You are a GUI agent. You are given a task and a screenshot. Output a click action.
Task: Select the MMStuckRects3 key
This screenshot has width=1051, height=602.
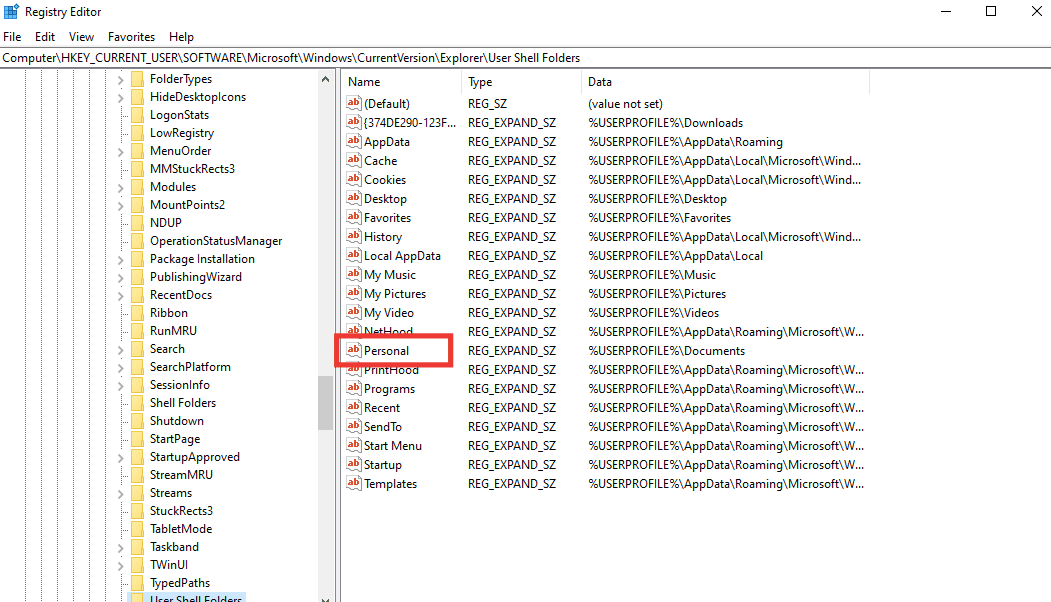coord(192,169)
